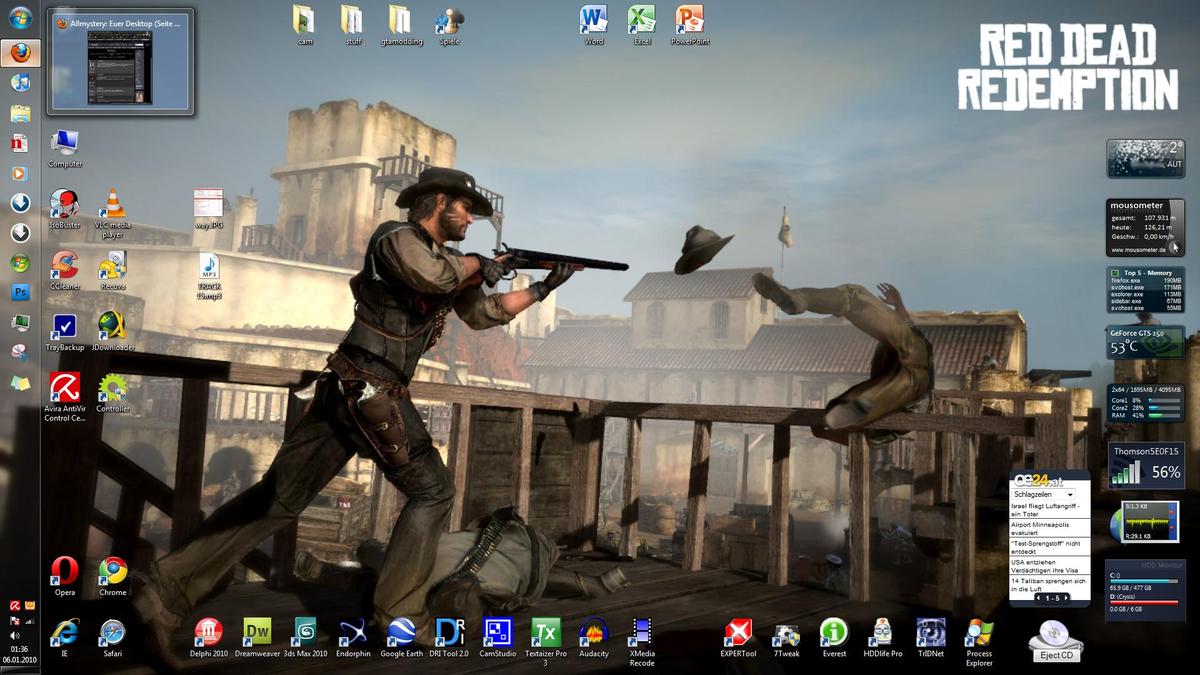Screen dimensions: 1200x675
Task: Go to previous oe24 headlines page
Action: click(1038, 598)
